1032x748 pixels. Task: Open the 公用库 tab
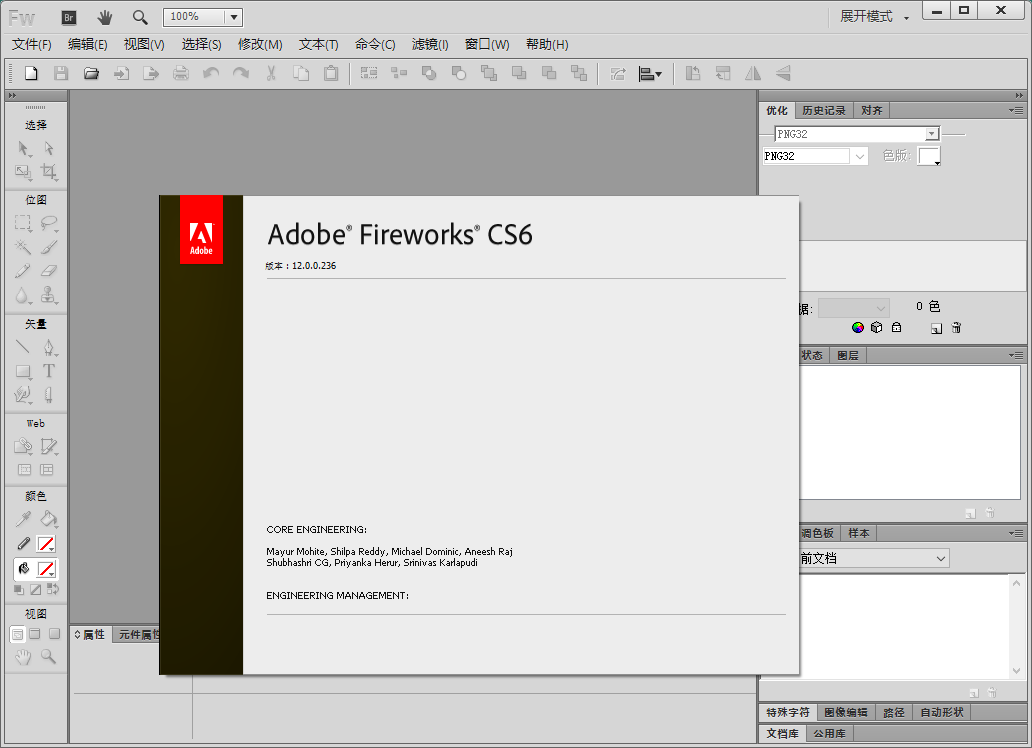click(x=828, y=734)
